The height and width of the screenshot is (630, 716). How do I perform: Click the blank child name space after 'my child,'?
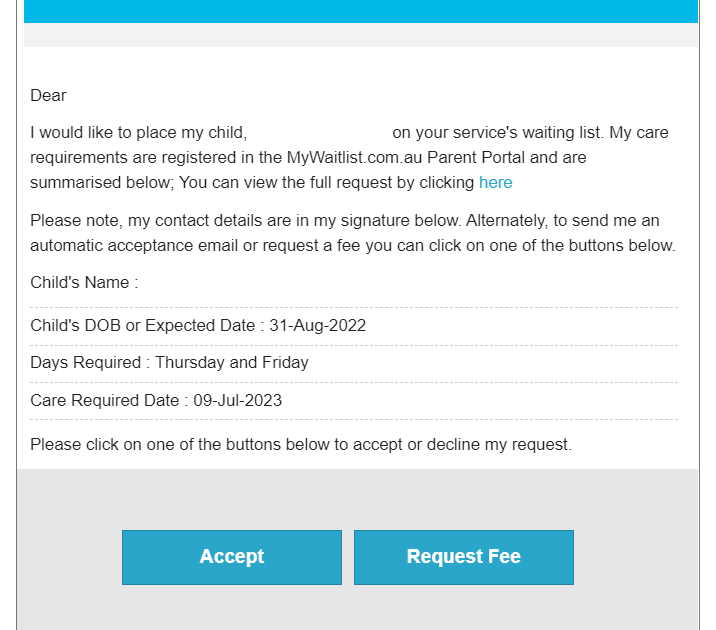(320, 133)
